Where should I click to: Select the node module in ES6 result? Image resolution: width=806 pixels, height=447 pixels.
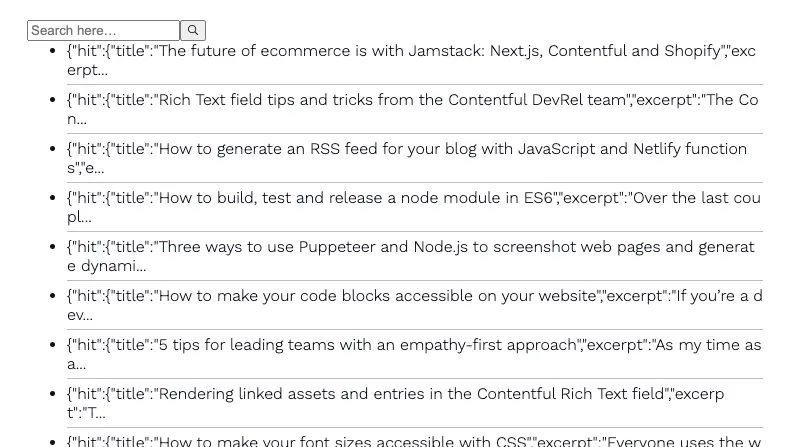pos(415,207)
